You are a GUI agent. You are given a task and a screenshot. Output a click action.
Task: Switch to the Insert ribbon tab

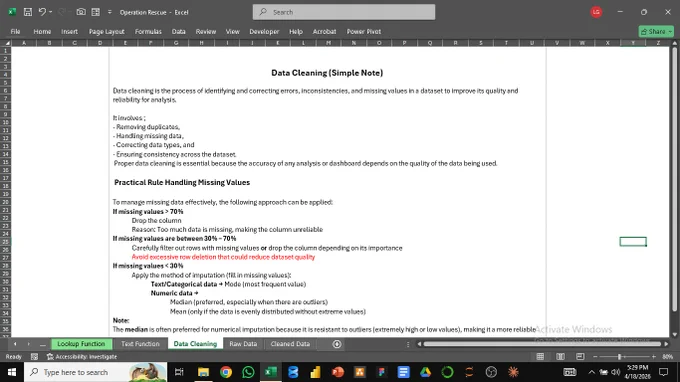[69, 32]
